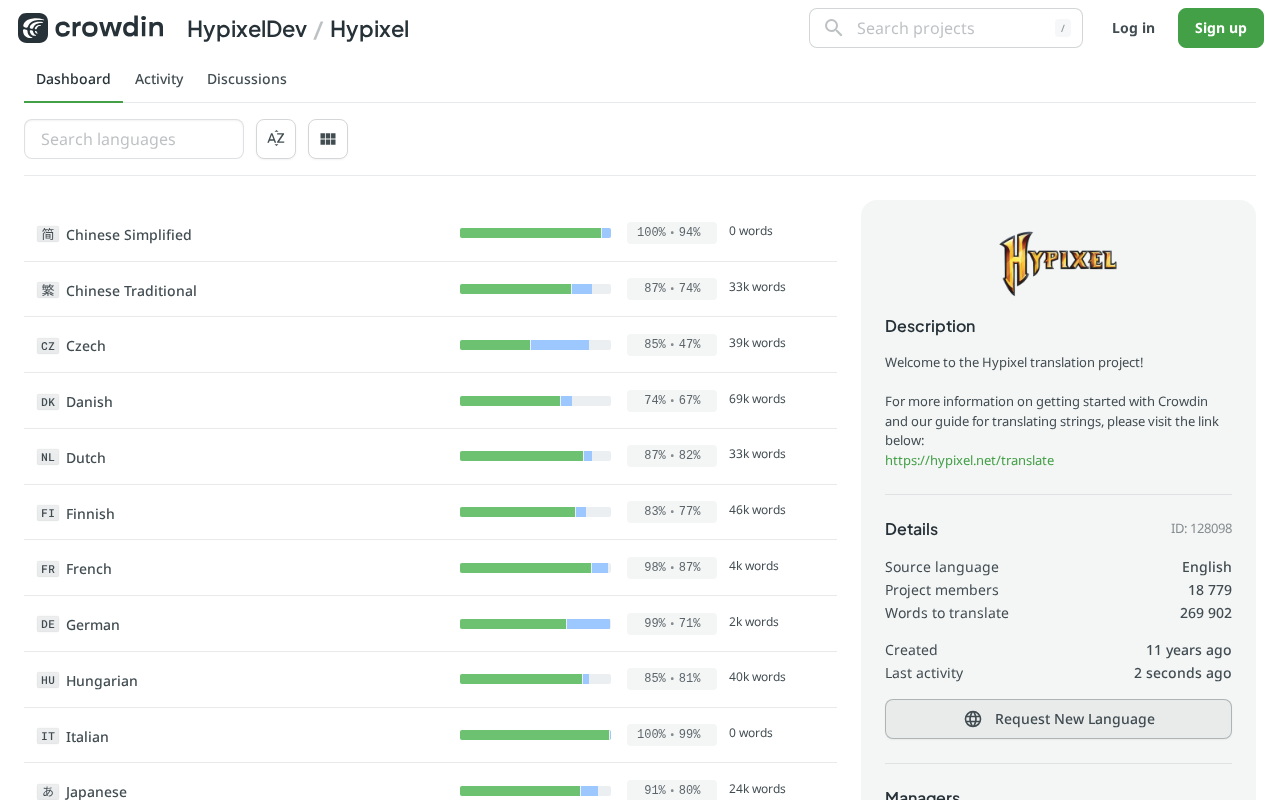Click 46k words for Finnish
The height and width of the screenshot is (800, 1280).
(757, 510)
